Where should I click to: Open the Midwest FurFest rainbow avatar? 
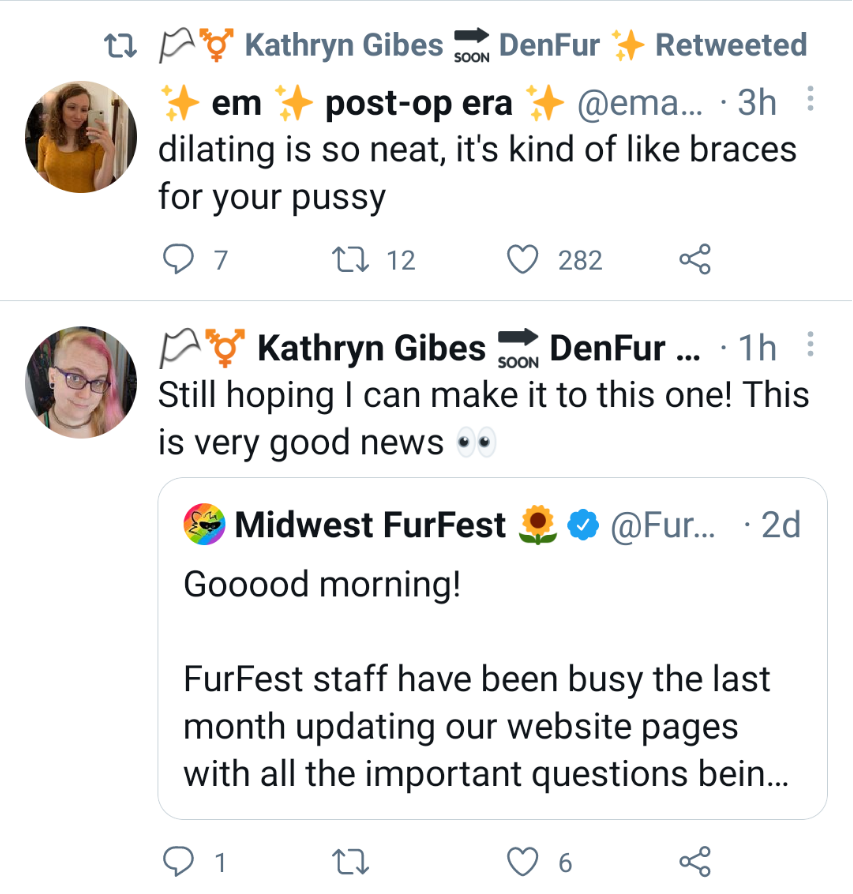204,524
